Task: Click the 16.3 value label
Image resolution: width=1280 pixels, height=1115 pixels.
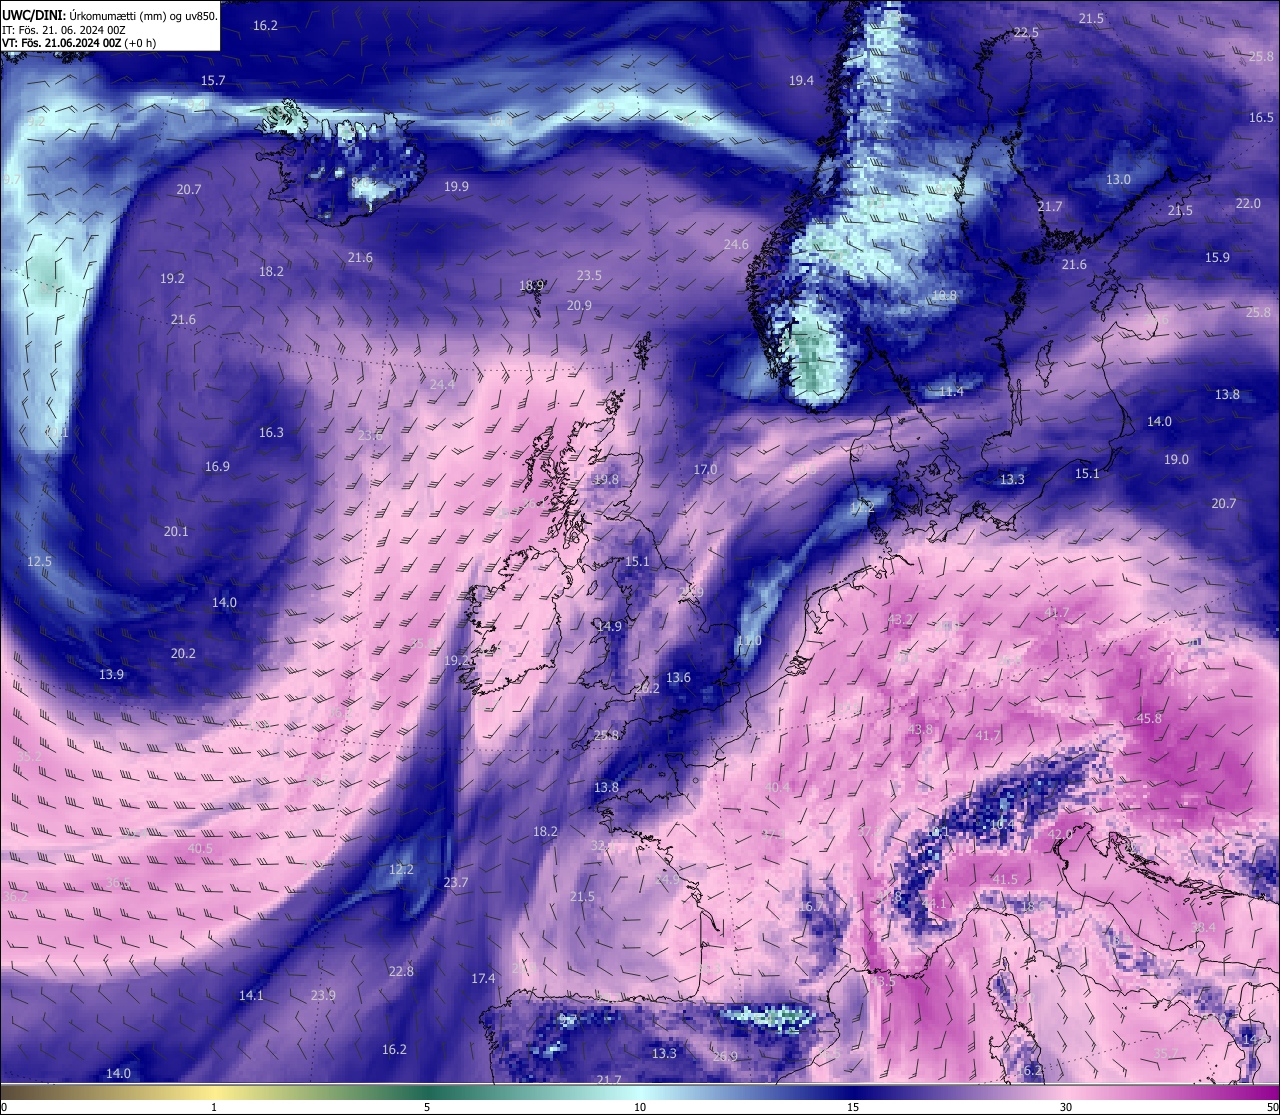Action: (271, 432)
